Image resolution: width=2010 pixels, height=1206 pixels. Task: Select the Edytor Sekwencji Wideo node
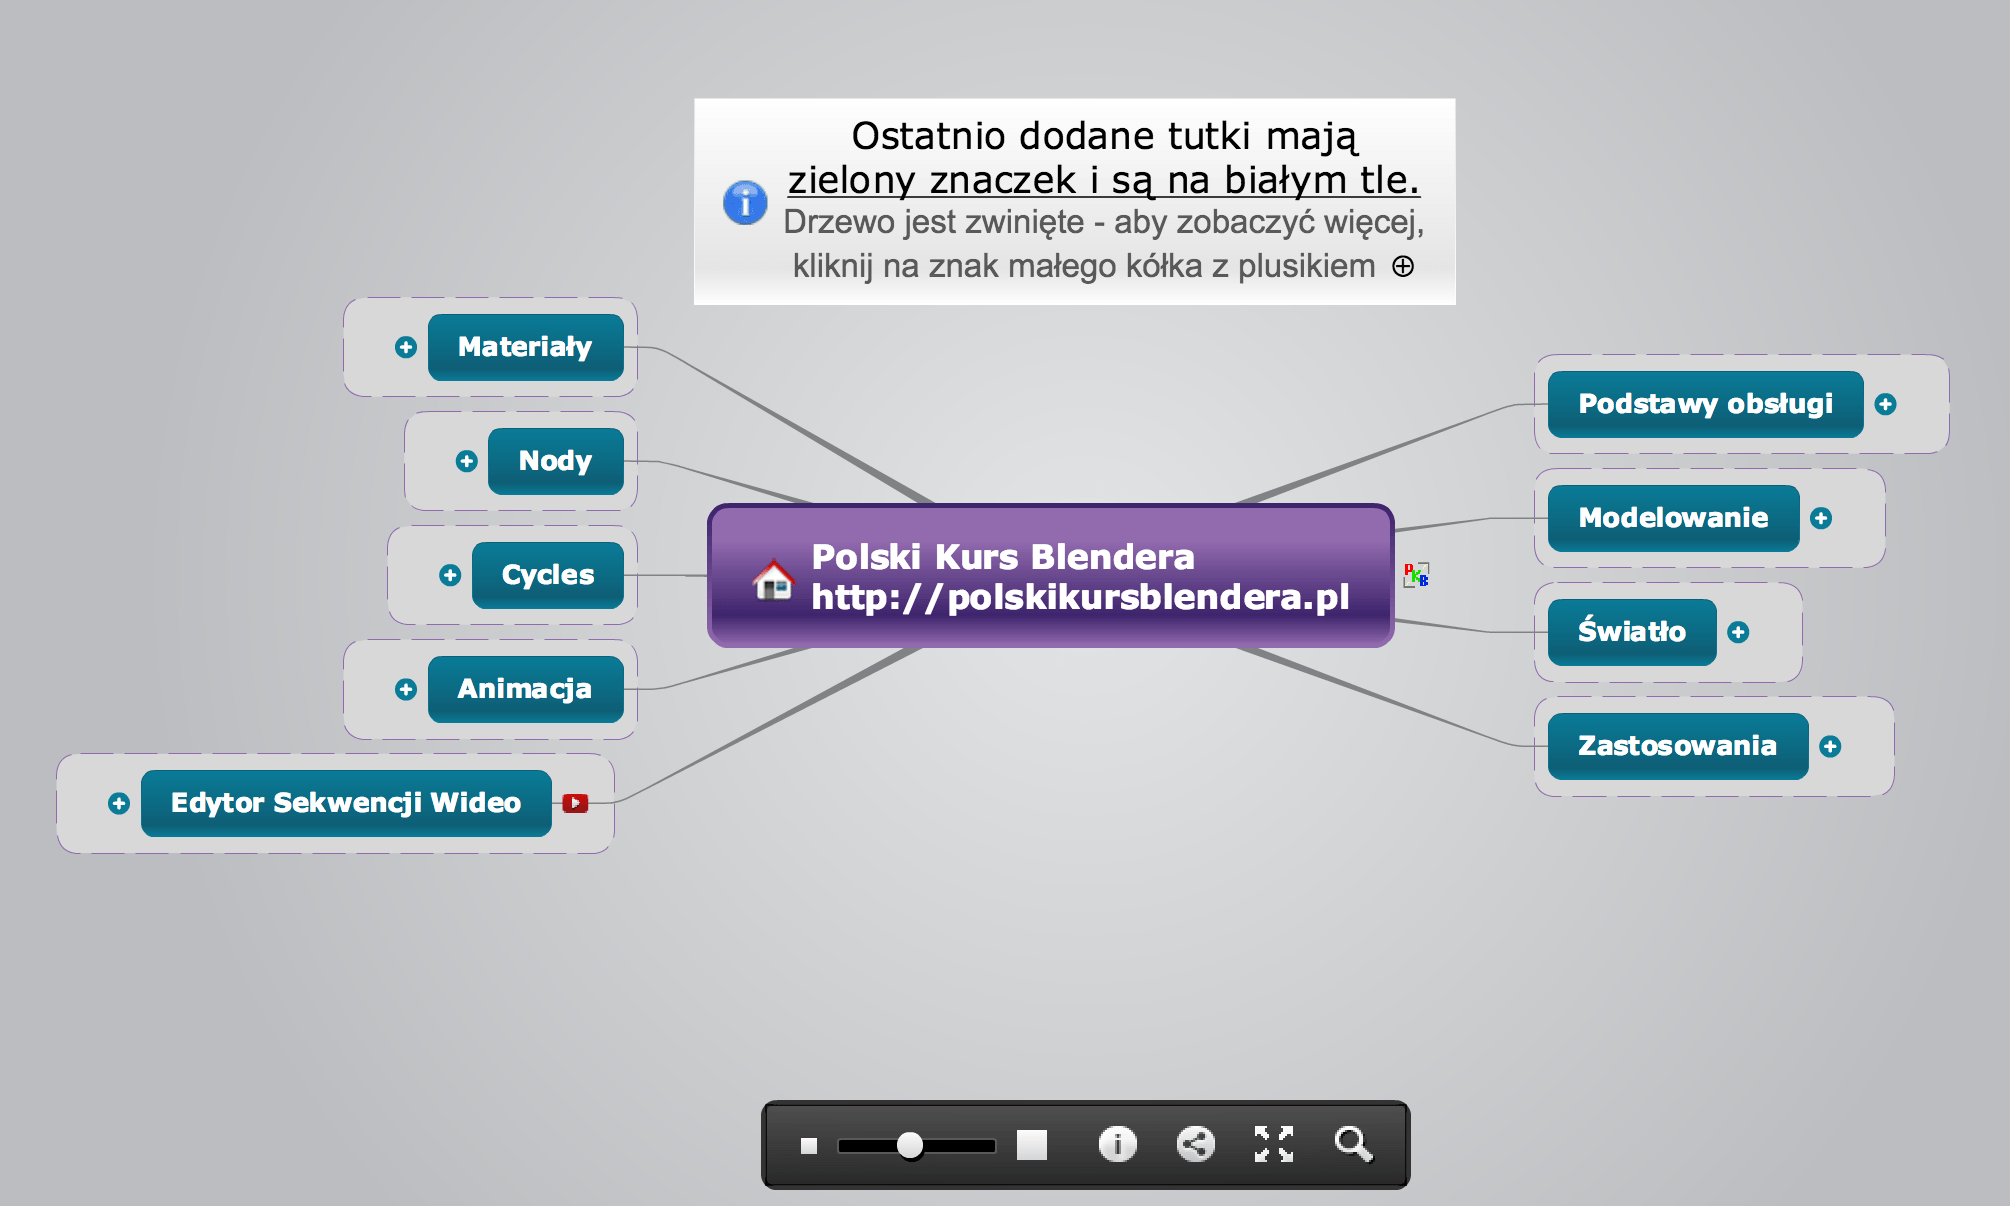(x=346, y=803)
